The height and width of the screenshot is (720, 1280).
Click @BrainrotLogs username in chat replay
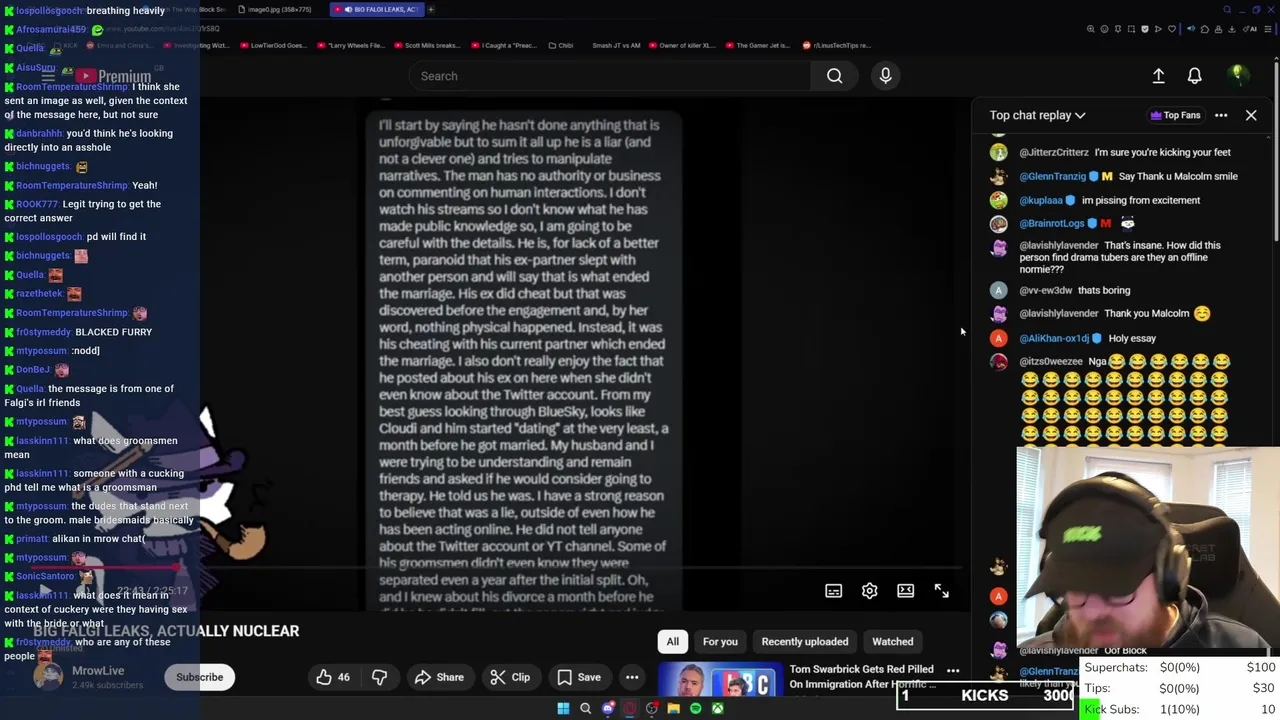(1051, 224)
